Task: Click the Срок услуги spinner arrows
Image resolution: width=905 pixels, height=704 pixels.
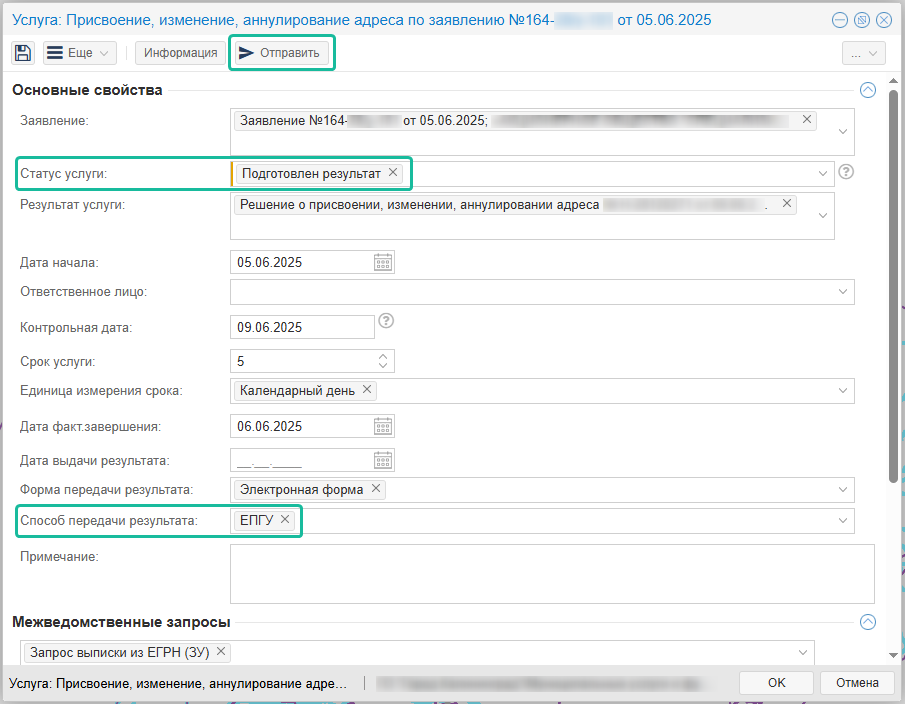Action: click(383, 360)
